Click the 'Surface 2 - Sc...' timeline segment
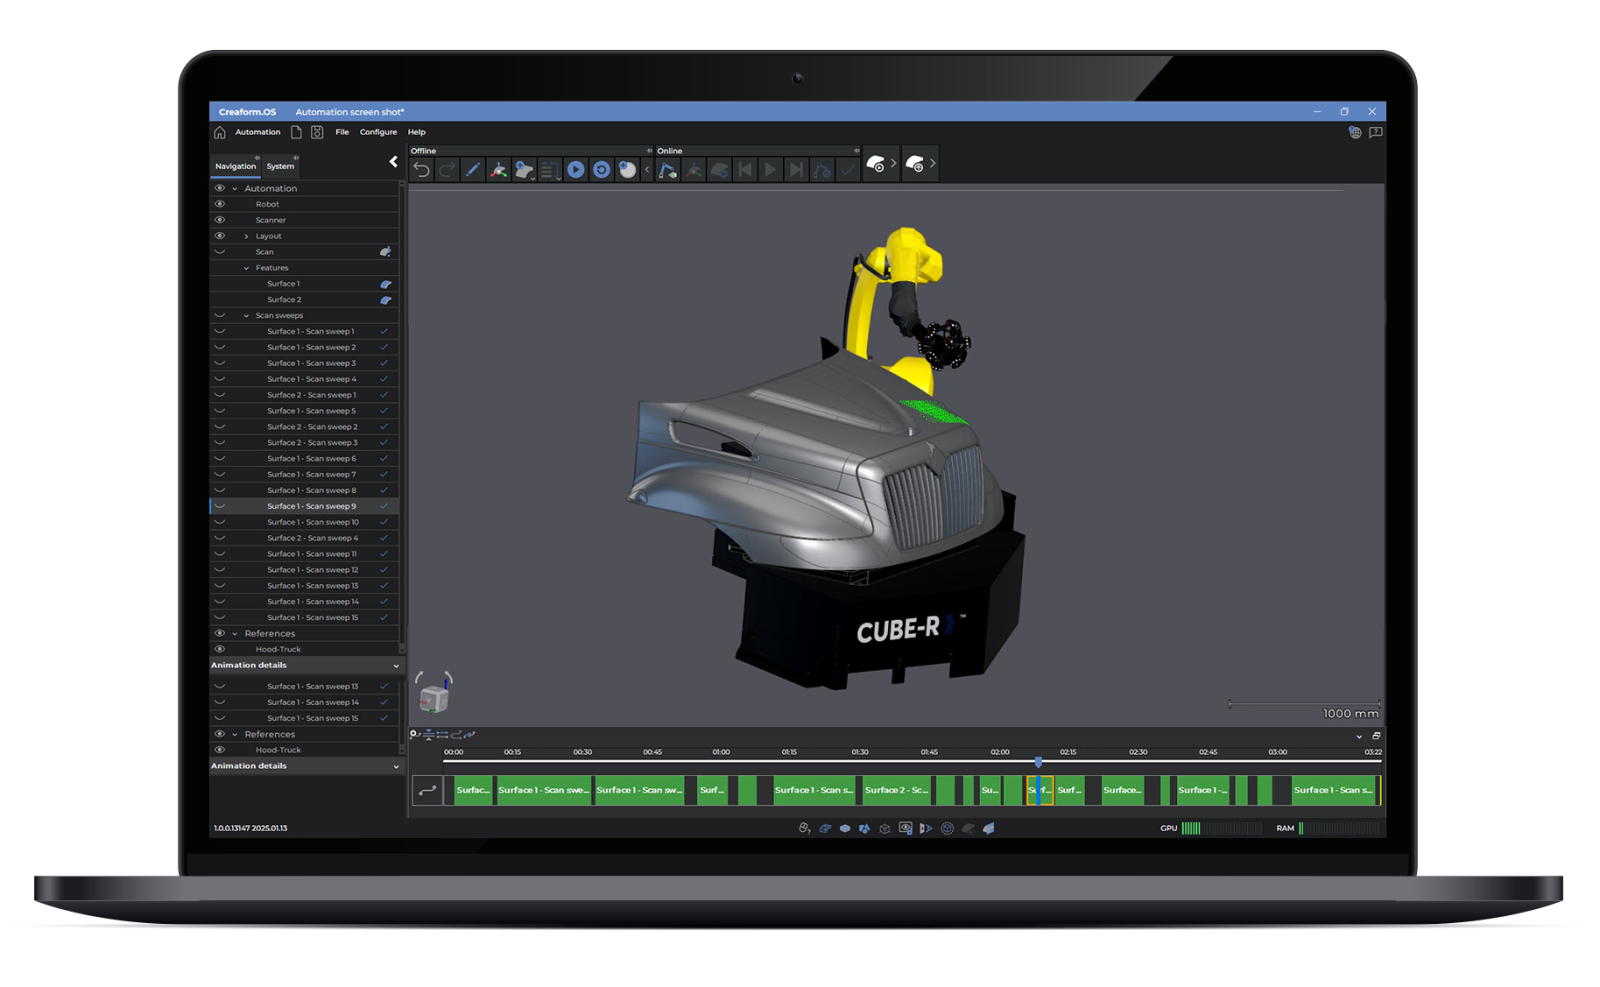Screen dimensions: 1600x987 click(x=896, y=790)
